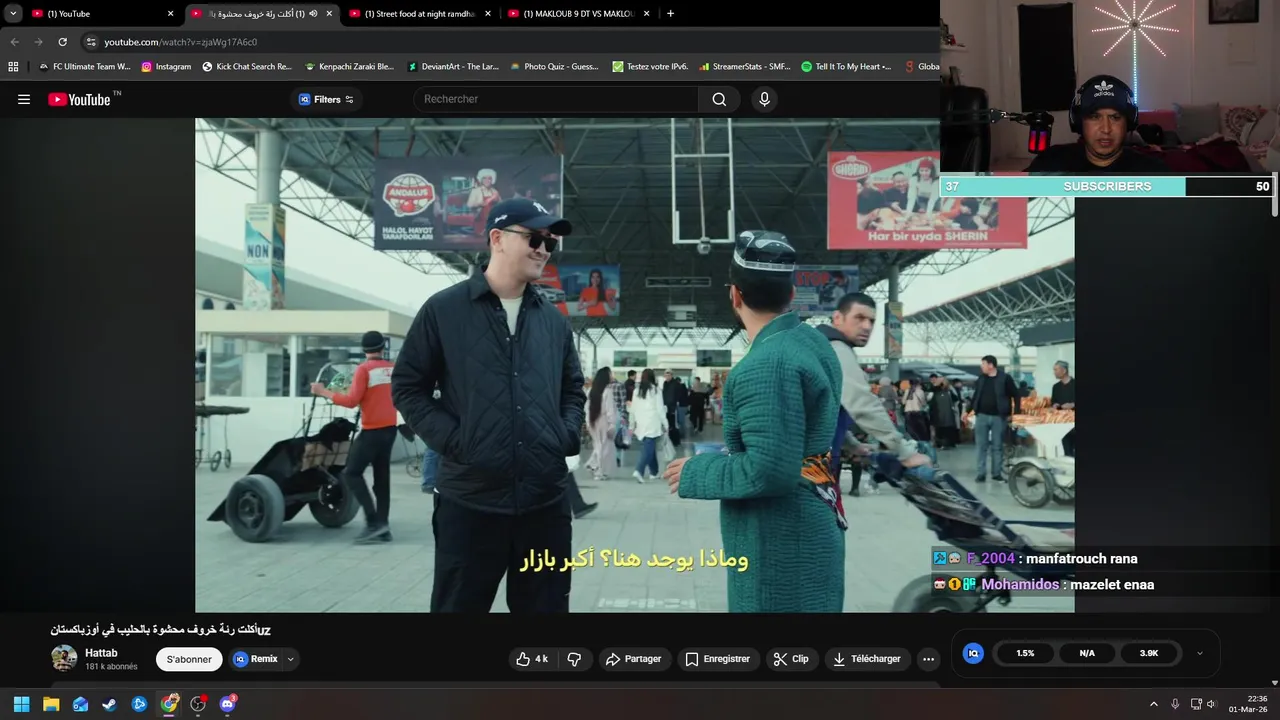The image size is (1280, 720).
Task: Like the video (4 k)
Action: (x=532, y=659)
